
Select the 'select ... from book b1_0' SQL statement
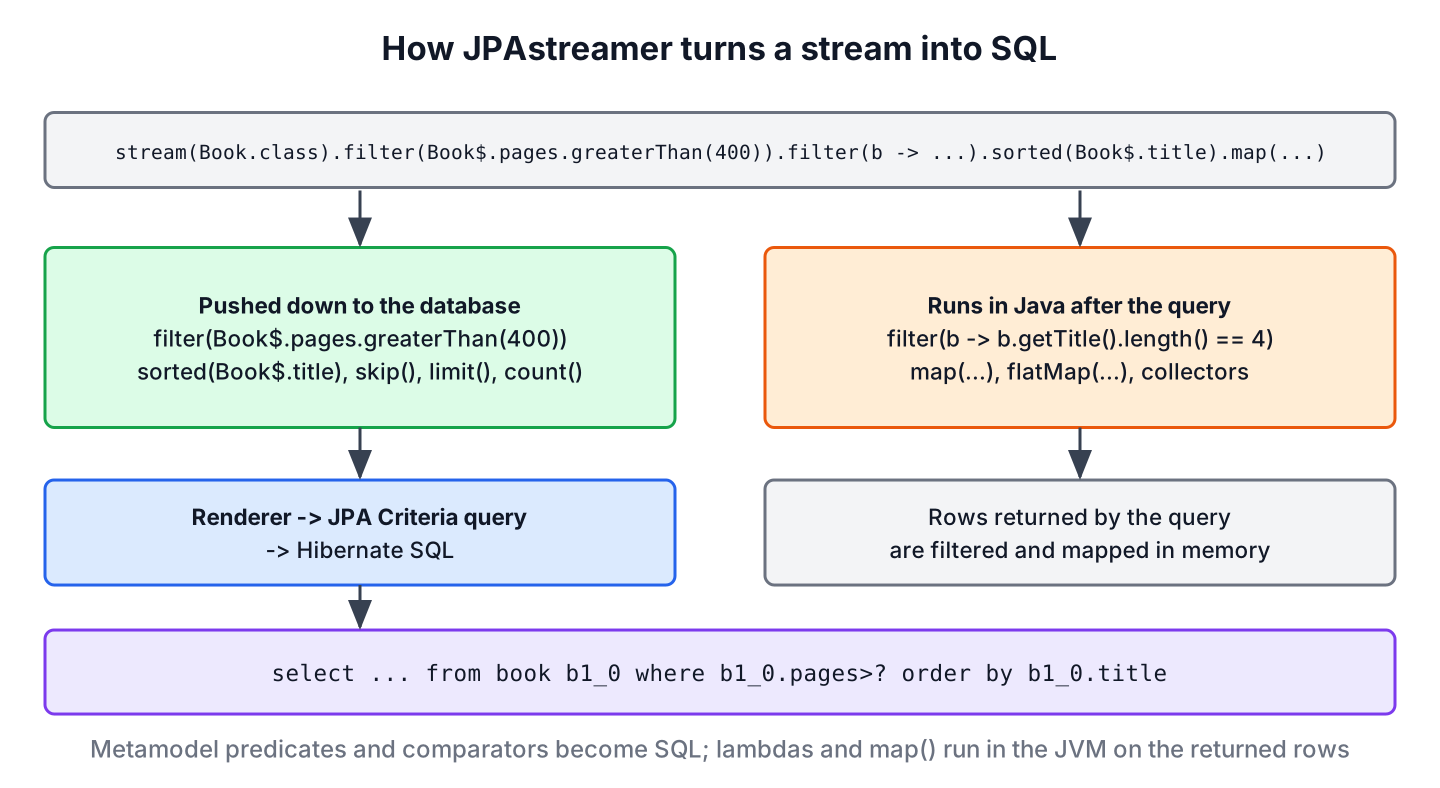(x=719, y=673)
